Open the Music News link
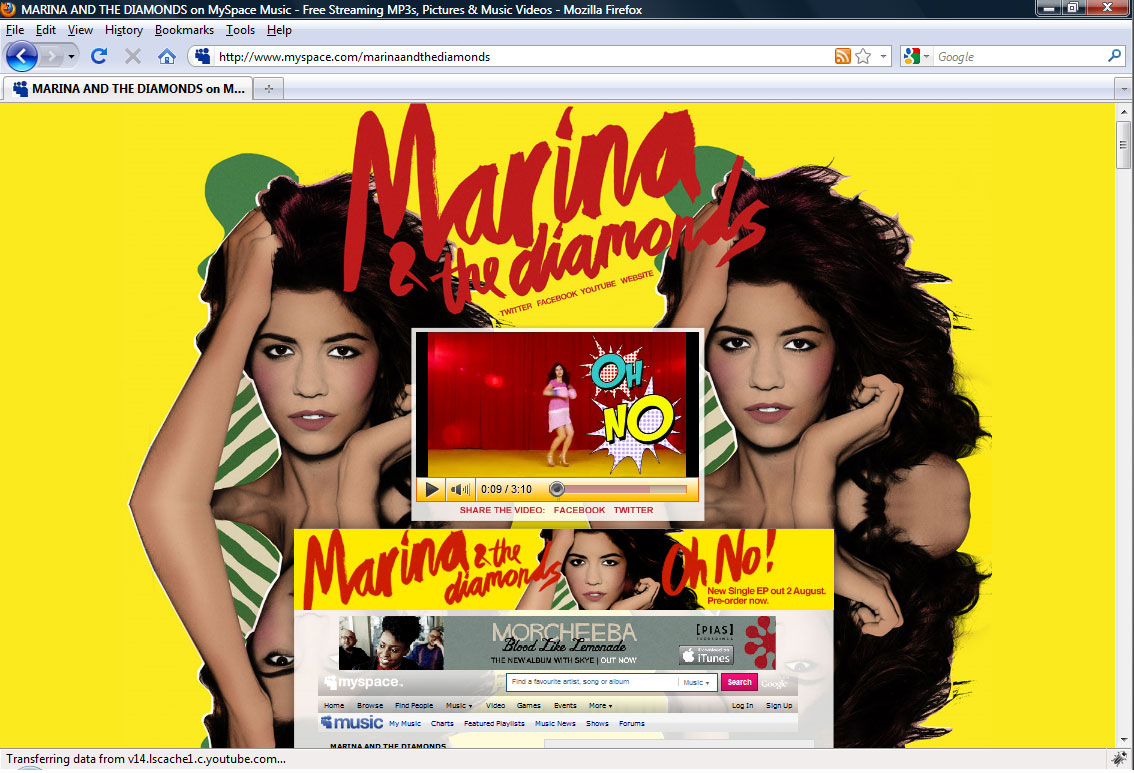 [555, 723]
